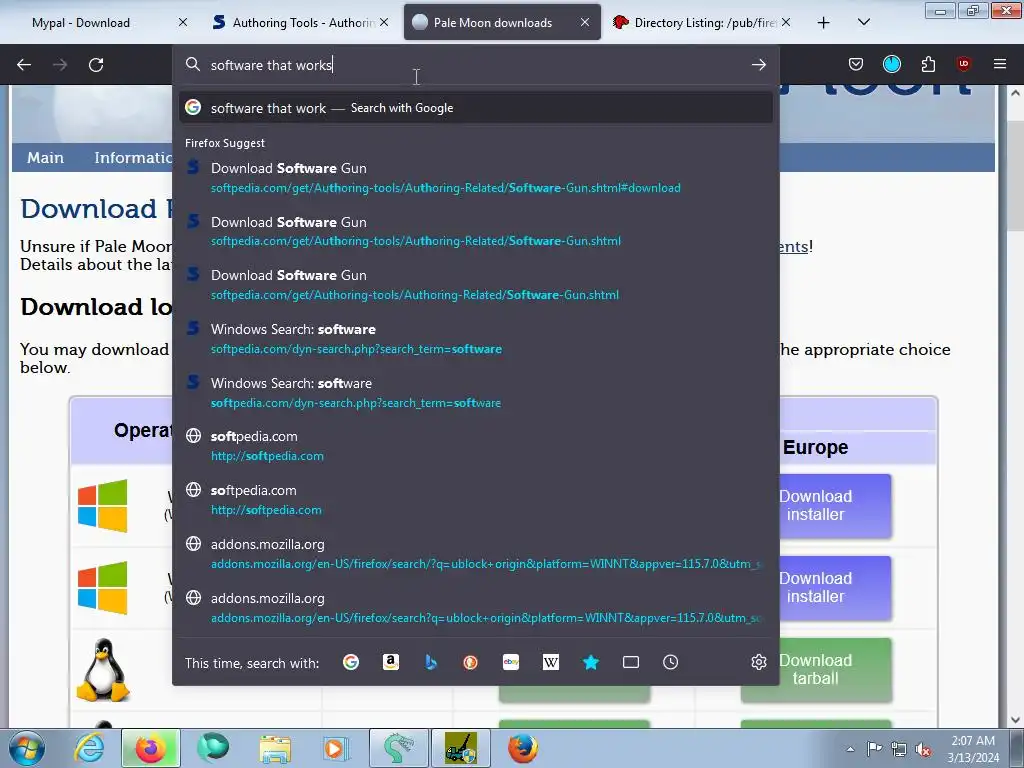Open the dragon icon taskbar app

pos(398,748)
